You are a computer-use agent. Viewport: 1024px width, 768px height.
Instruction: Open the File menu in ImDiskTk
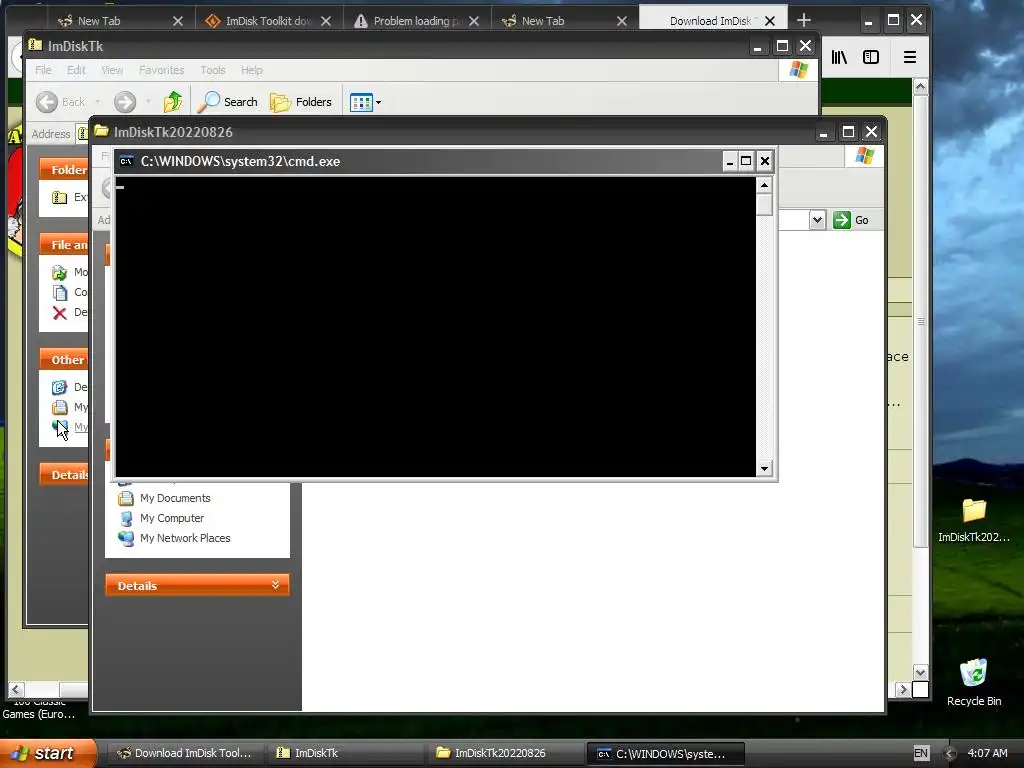[x=43, y=70]
